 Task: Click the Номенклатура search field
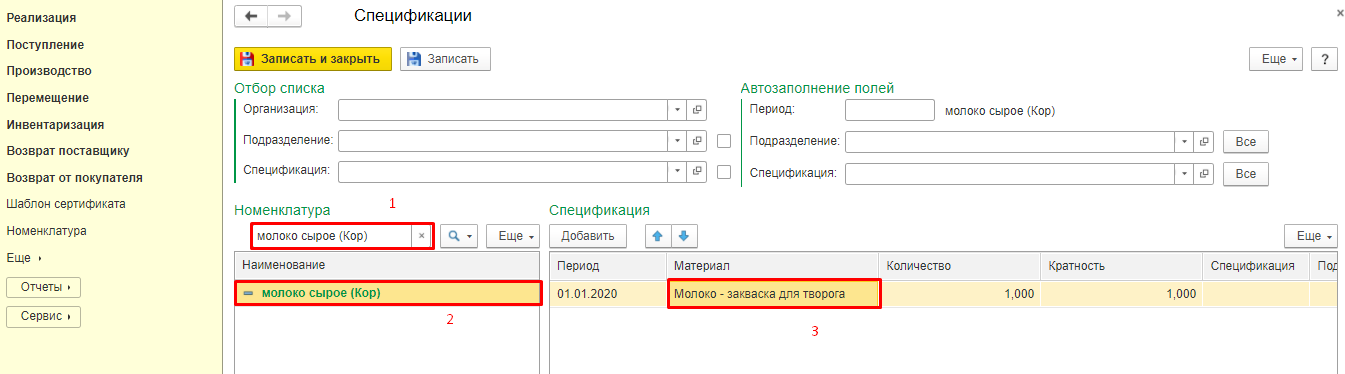pos(332,236)
